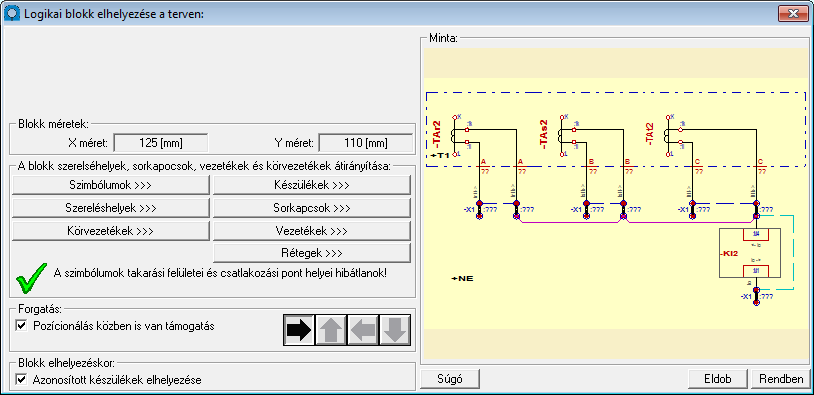Viewport: 814px width, 395px height.
Task: Click the Eldob button
Action: 718,379
